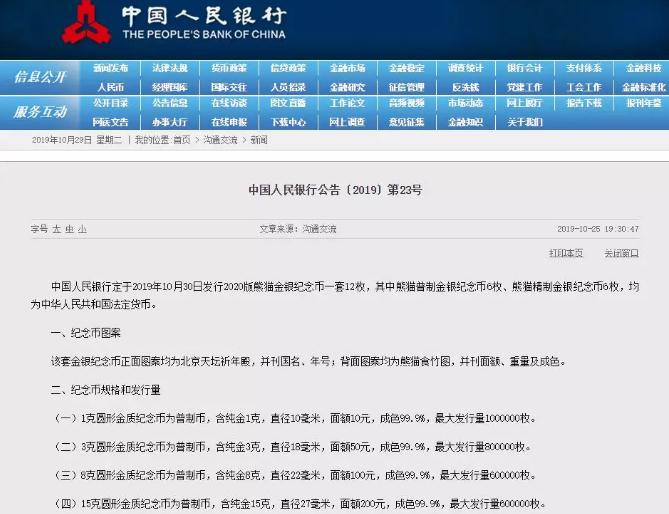Open the 在线访谈 menu link
The image size is (669, 514).
pyautogui.click(x=229, y=103)
